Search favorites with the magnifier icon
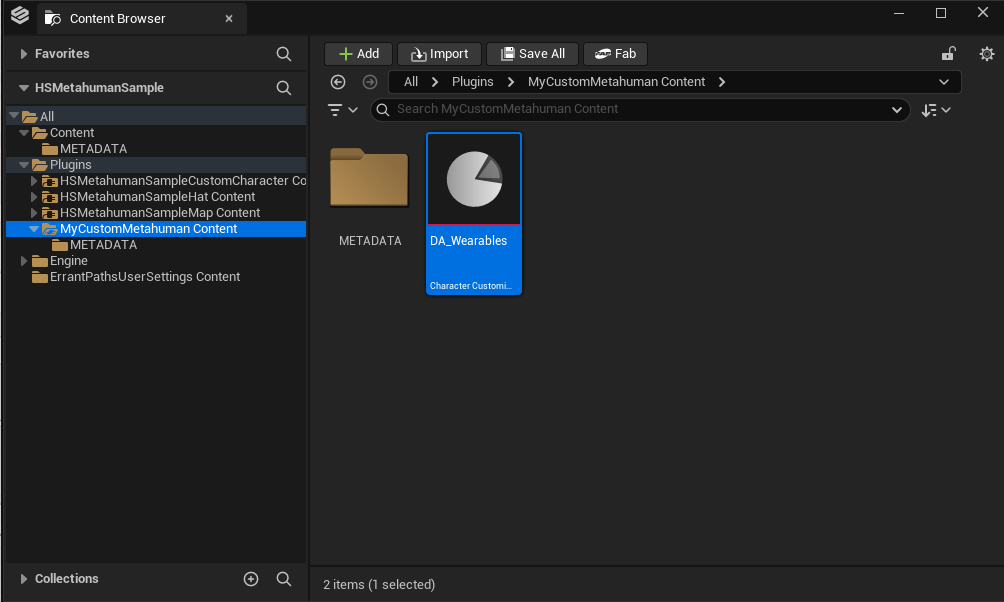 click(x=284, y=54)
